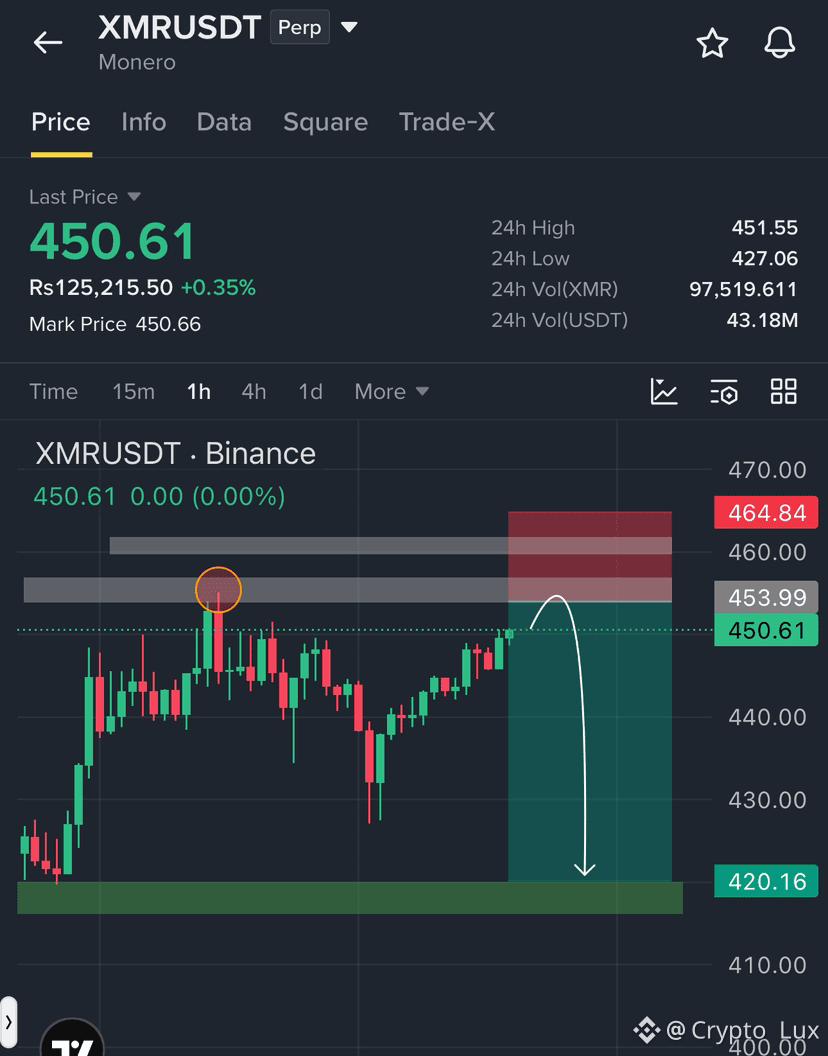Viewport: 828px width, 1056px height.
Task: Click the 24h Low value 427.06
Action: pos(765,258)
